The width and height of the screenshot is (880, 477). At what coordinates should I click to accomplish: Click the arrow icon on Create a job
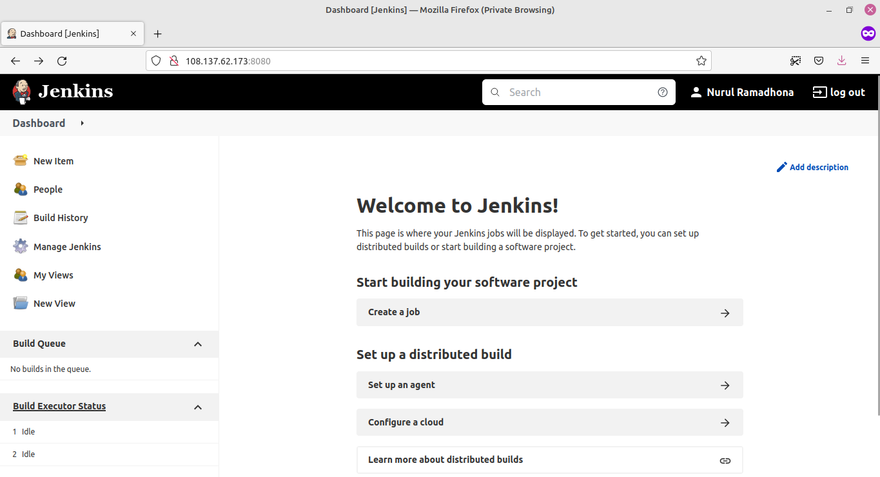725,313
